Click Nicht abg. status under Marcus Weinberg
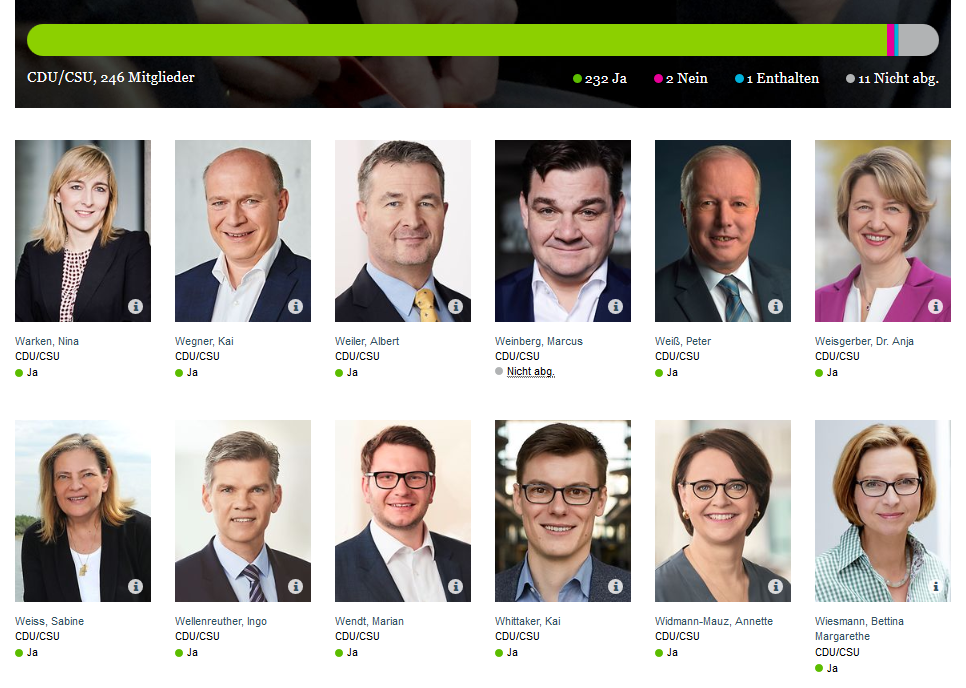This screenshot has height=688, width=966. click(530, 371)
